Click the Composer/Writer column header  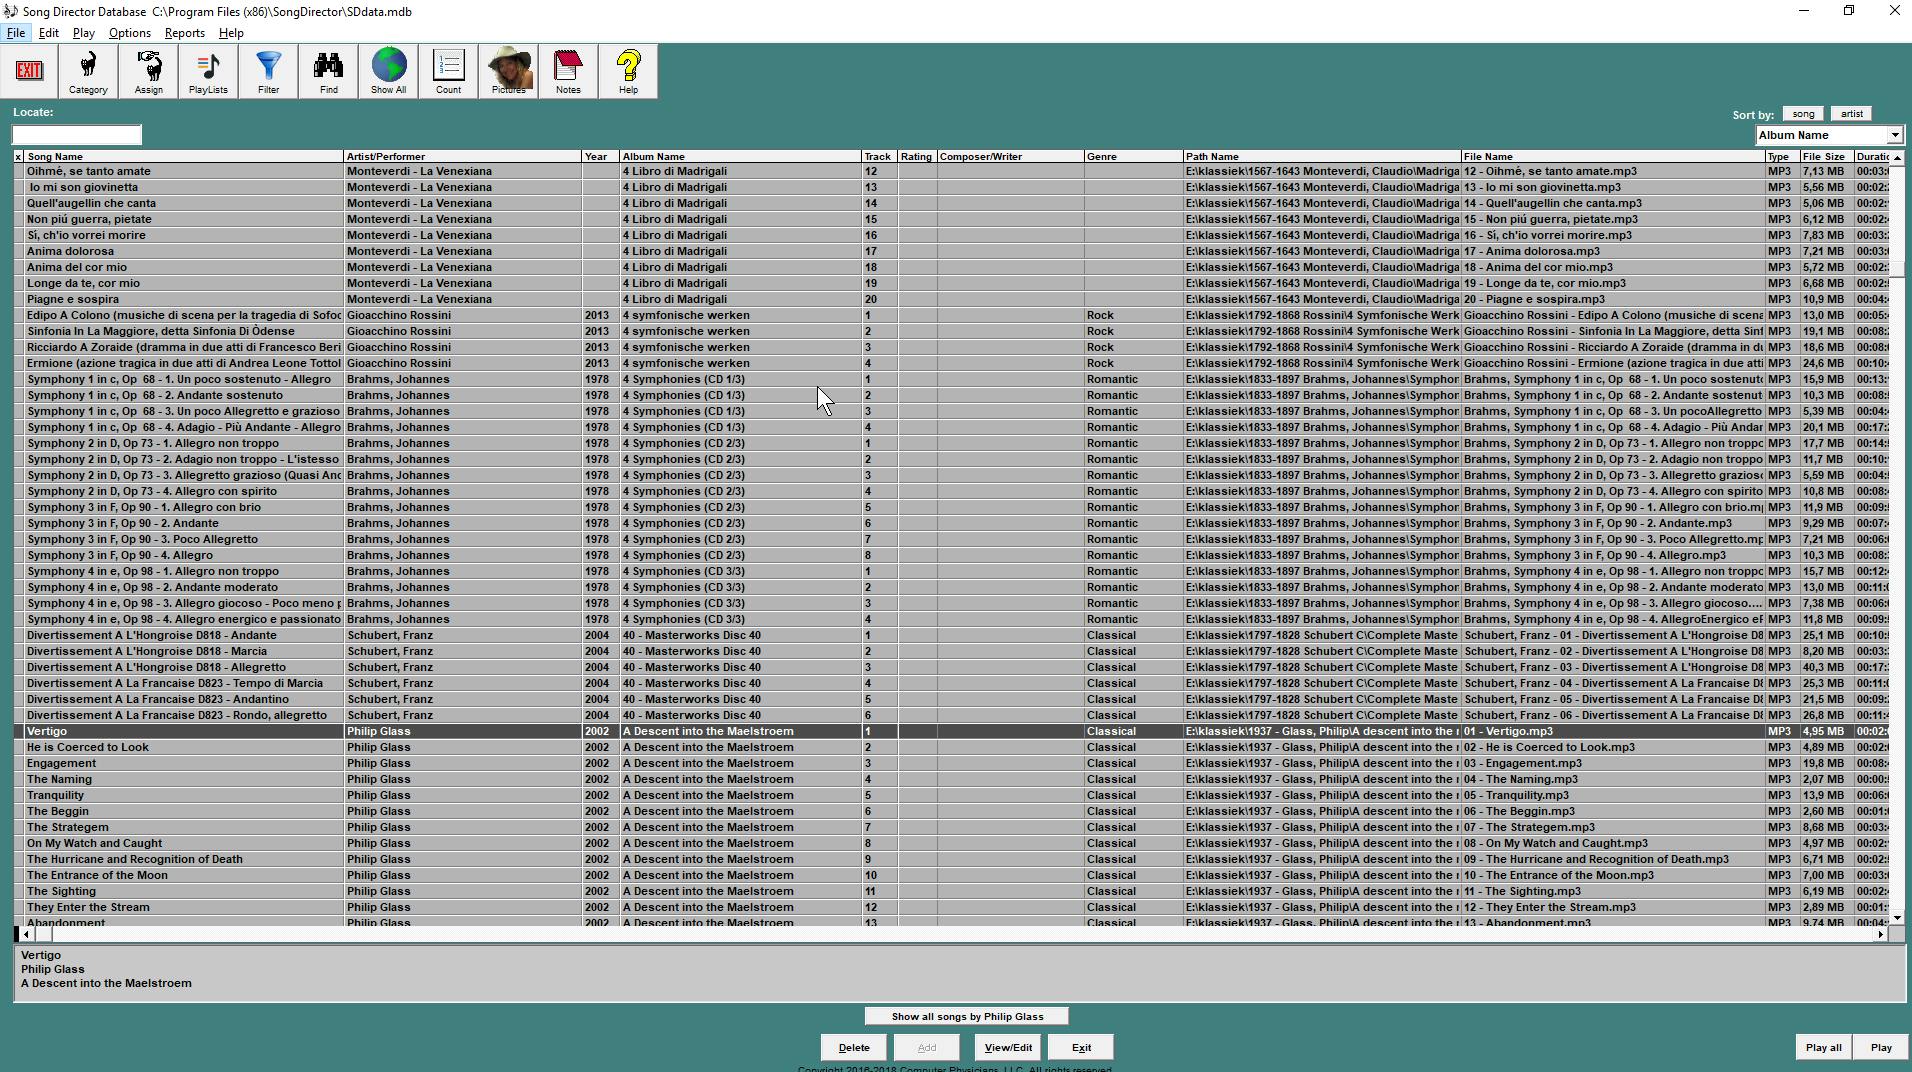tap(1010, 157)
